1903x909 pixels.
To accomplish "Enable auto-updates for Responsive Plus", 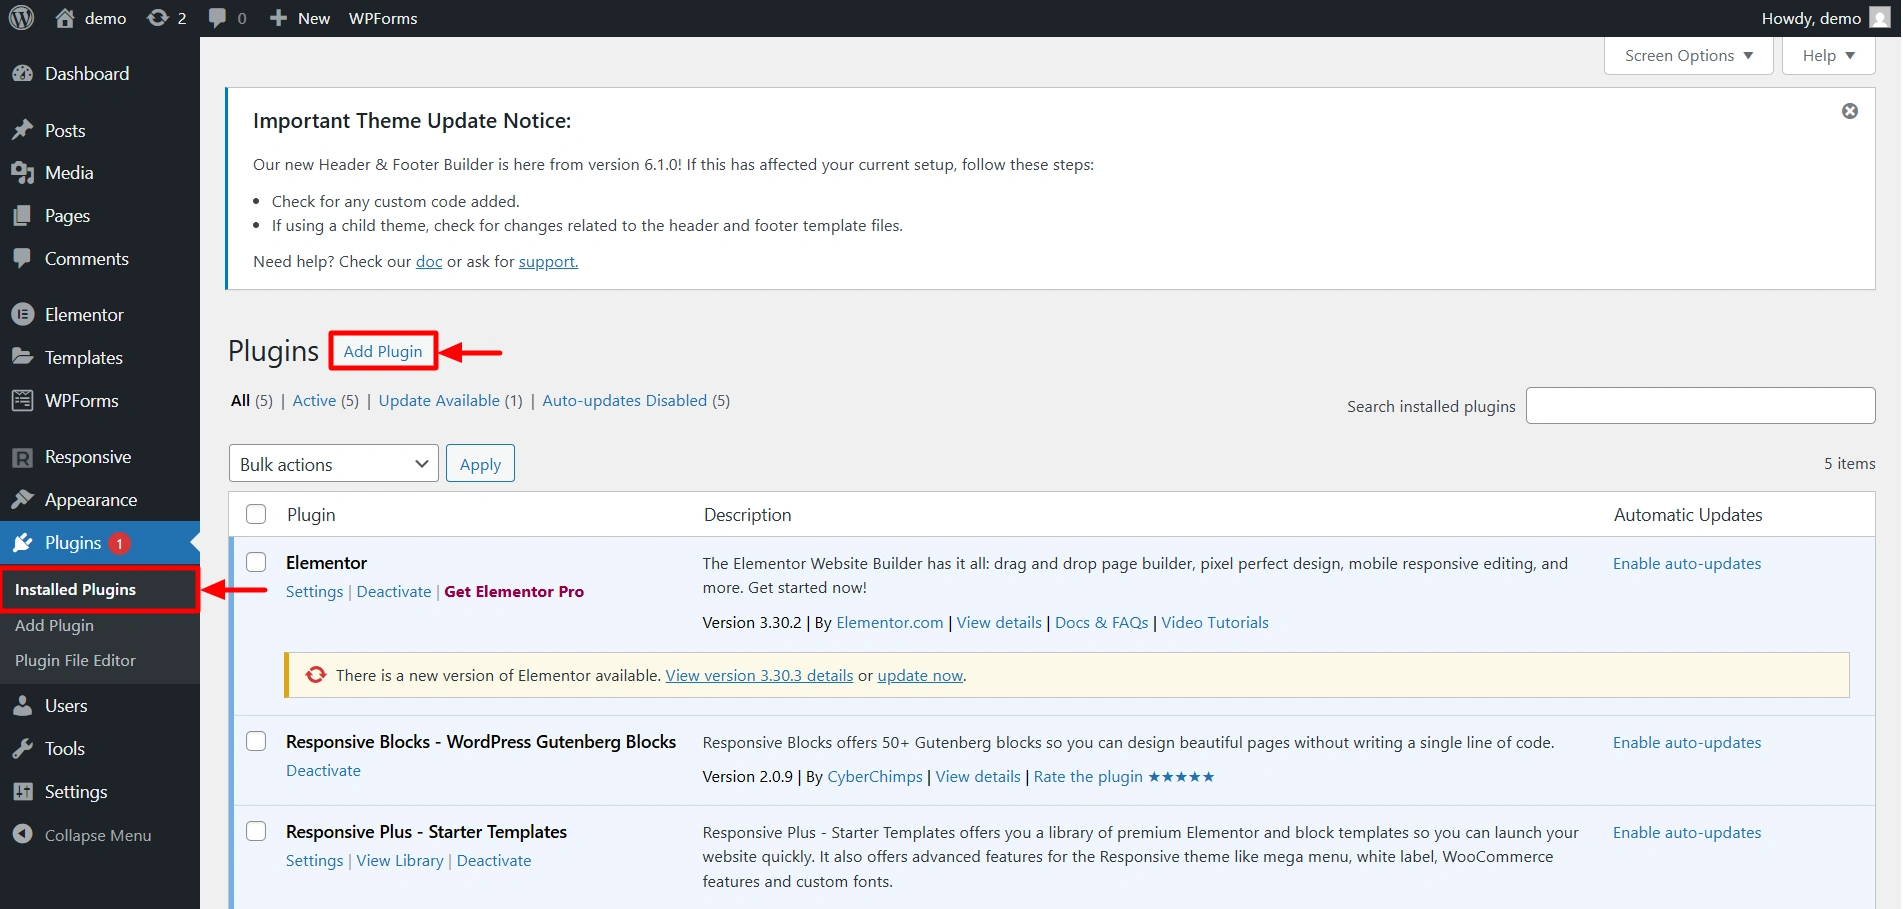I will coord(1687,832).
